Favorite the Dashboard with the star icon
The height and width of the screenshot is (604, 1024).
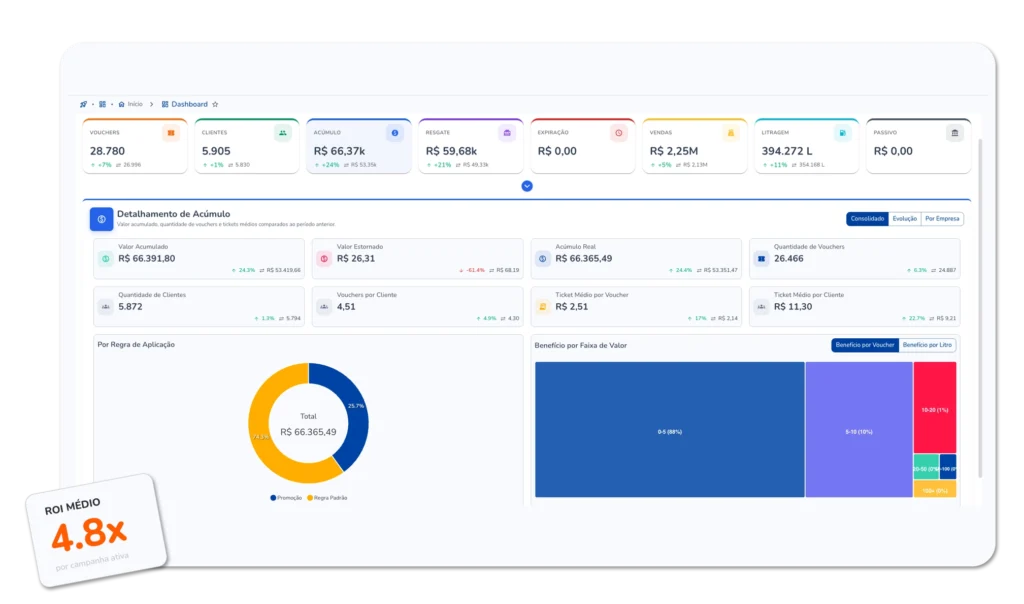pos(215,104)
